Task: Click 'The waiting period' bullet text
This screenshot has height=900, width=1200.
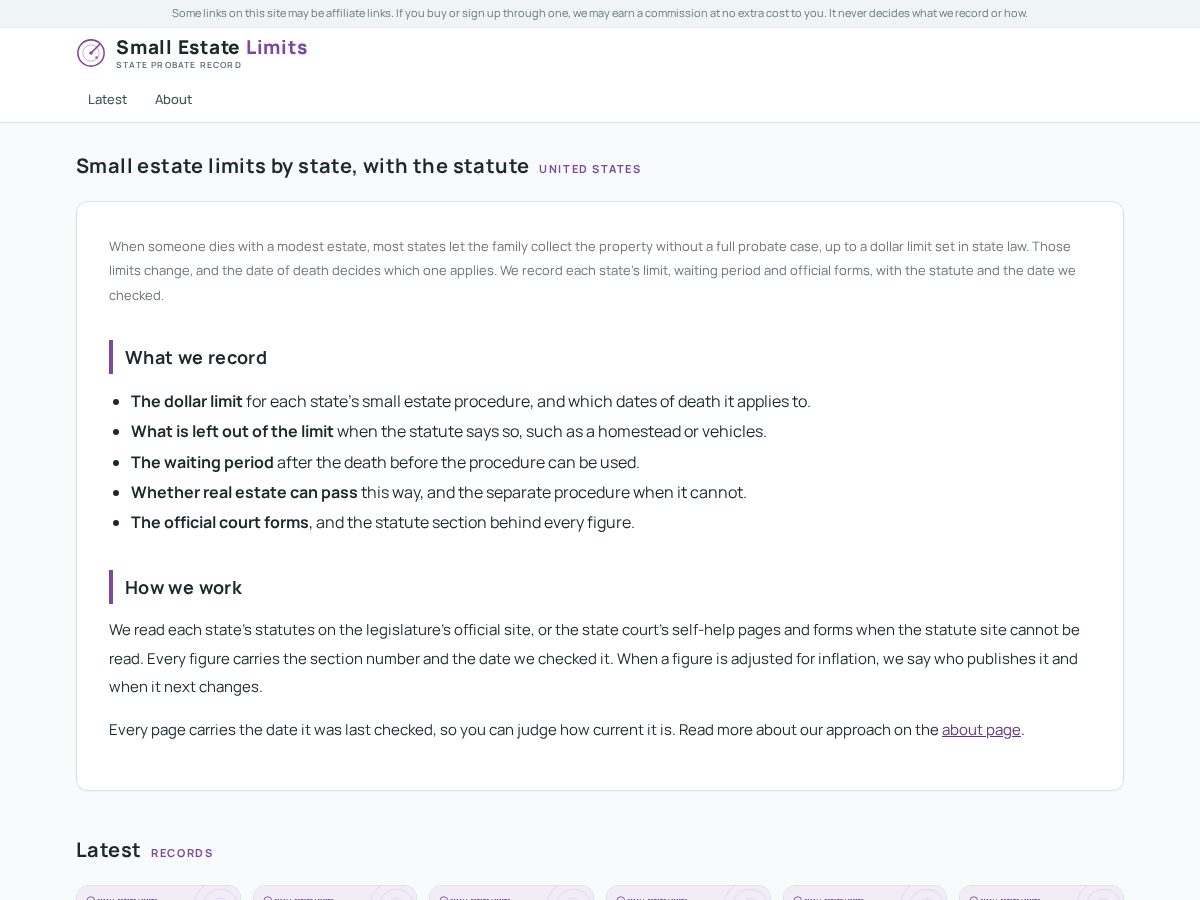Action: (202, 462)
